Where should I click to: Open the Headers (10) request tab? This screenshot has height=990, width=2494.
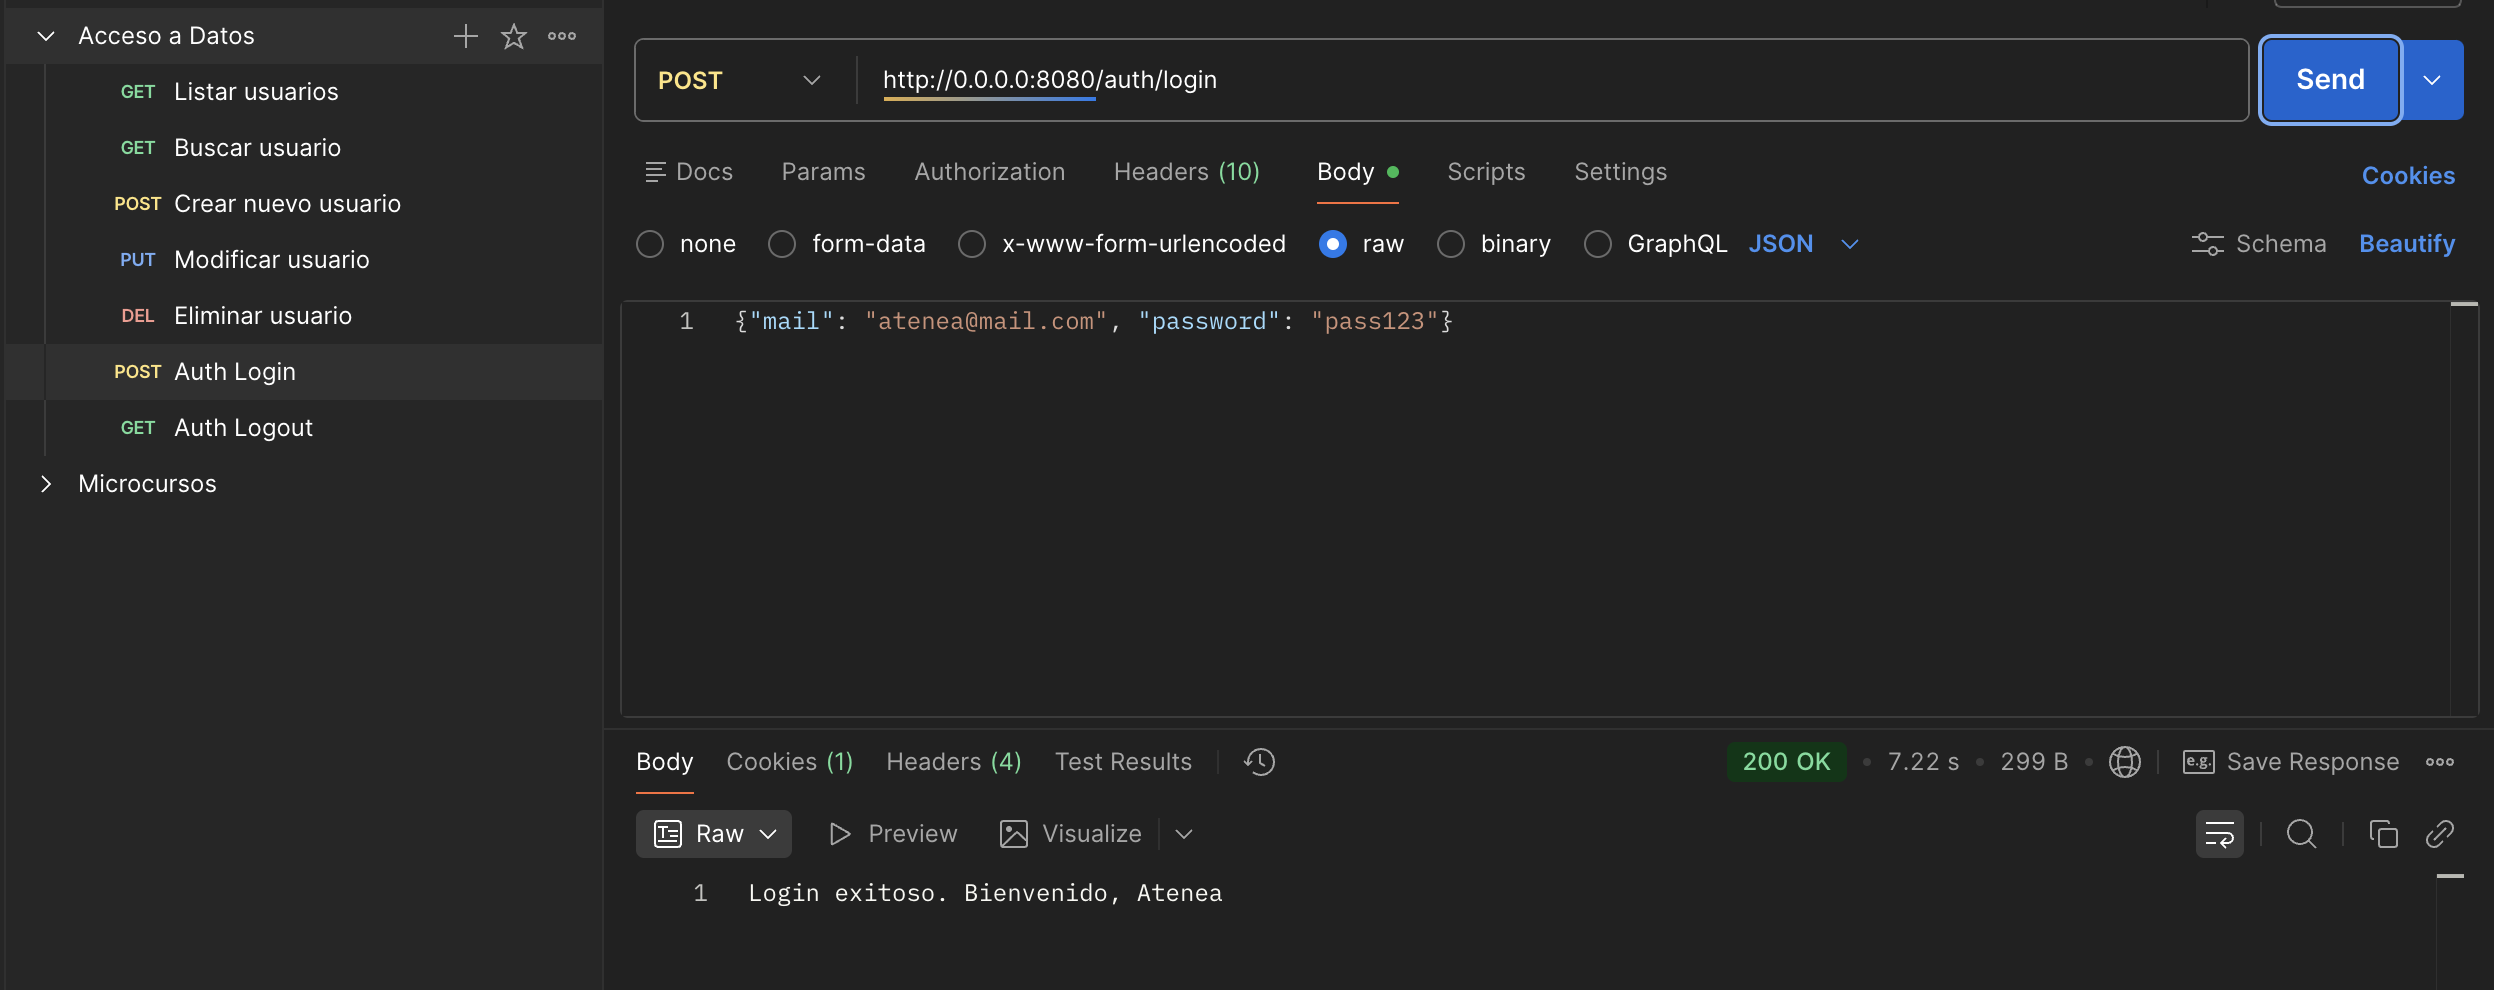click(1186, 172)
